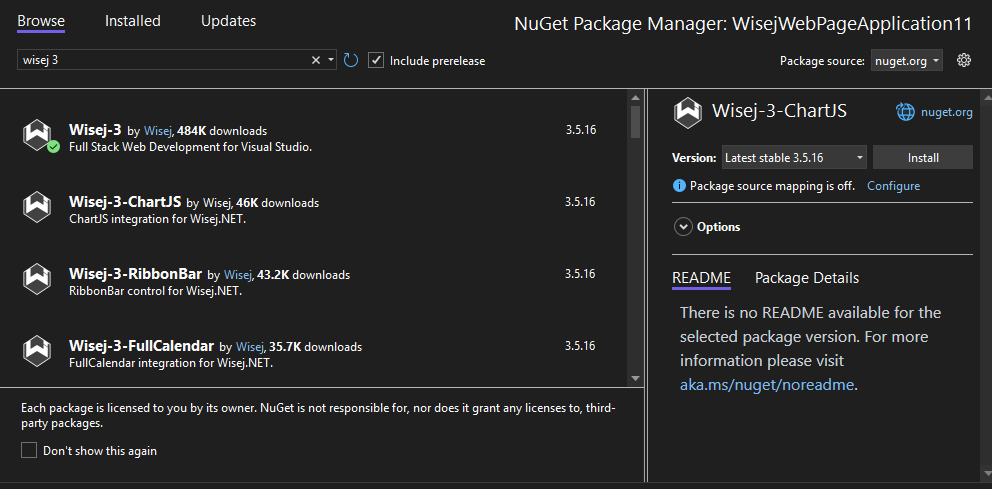Image resolution: width=992 pixels, height=489 pixels.
Task: Click version 3.5.16 on Wisej-3-FullCalendar row
Action: click(x=580, y=346)
